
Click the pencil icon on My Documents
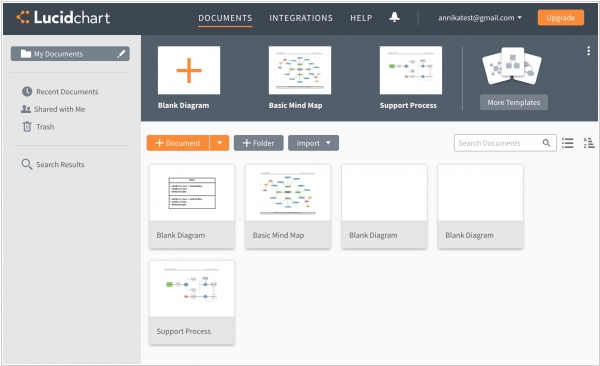click(121, 54)
